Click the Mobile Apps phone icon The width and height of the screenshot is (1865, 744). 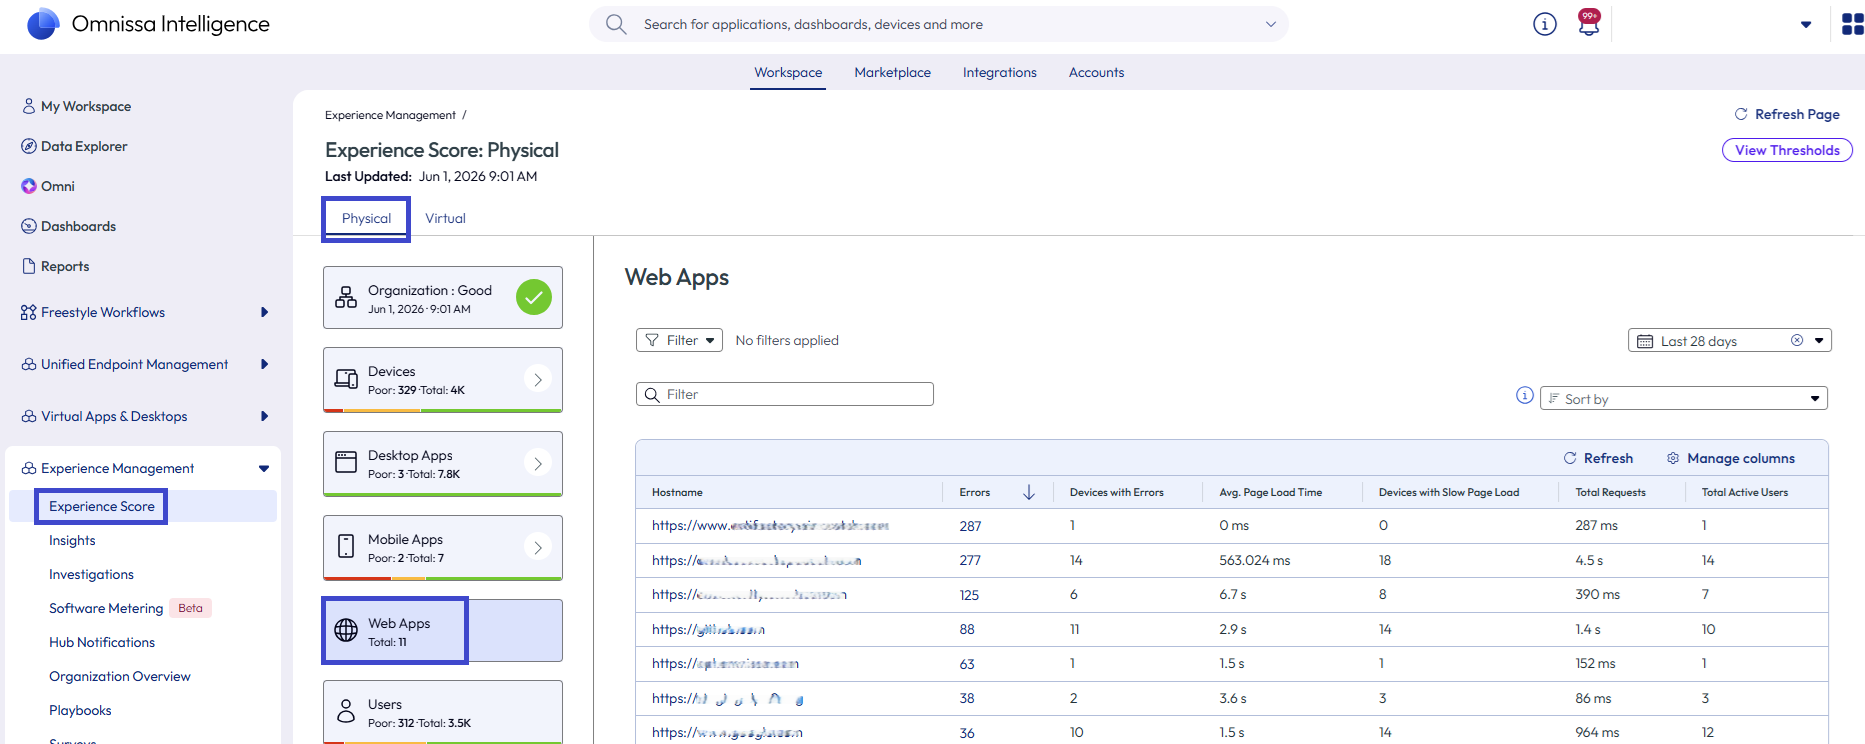[x=346, y=546]
